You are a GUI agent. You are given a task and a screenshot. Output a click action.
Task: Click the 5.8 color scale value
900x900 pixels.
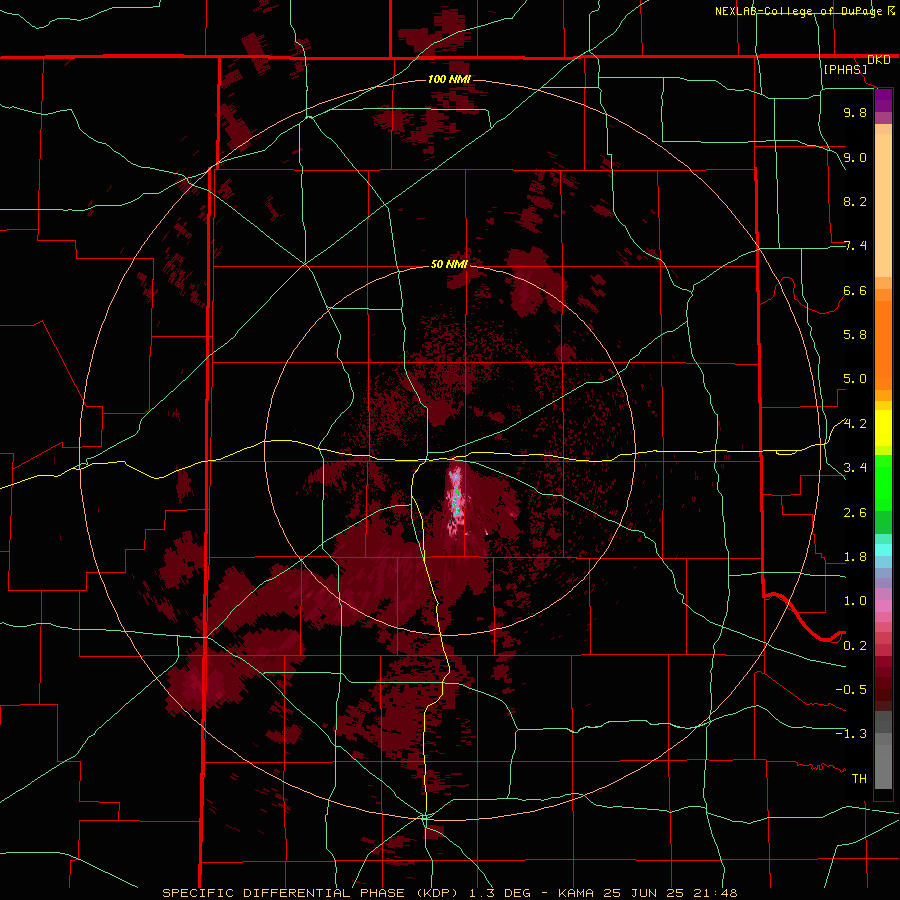855,335
